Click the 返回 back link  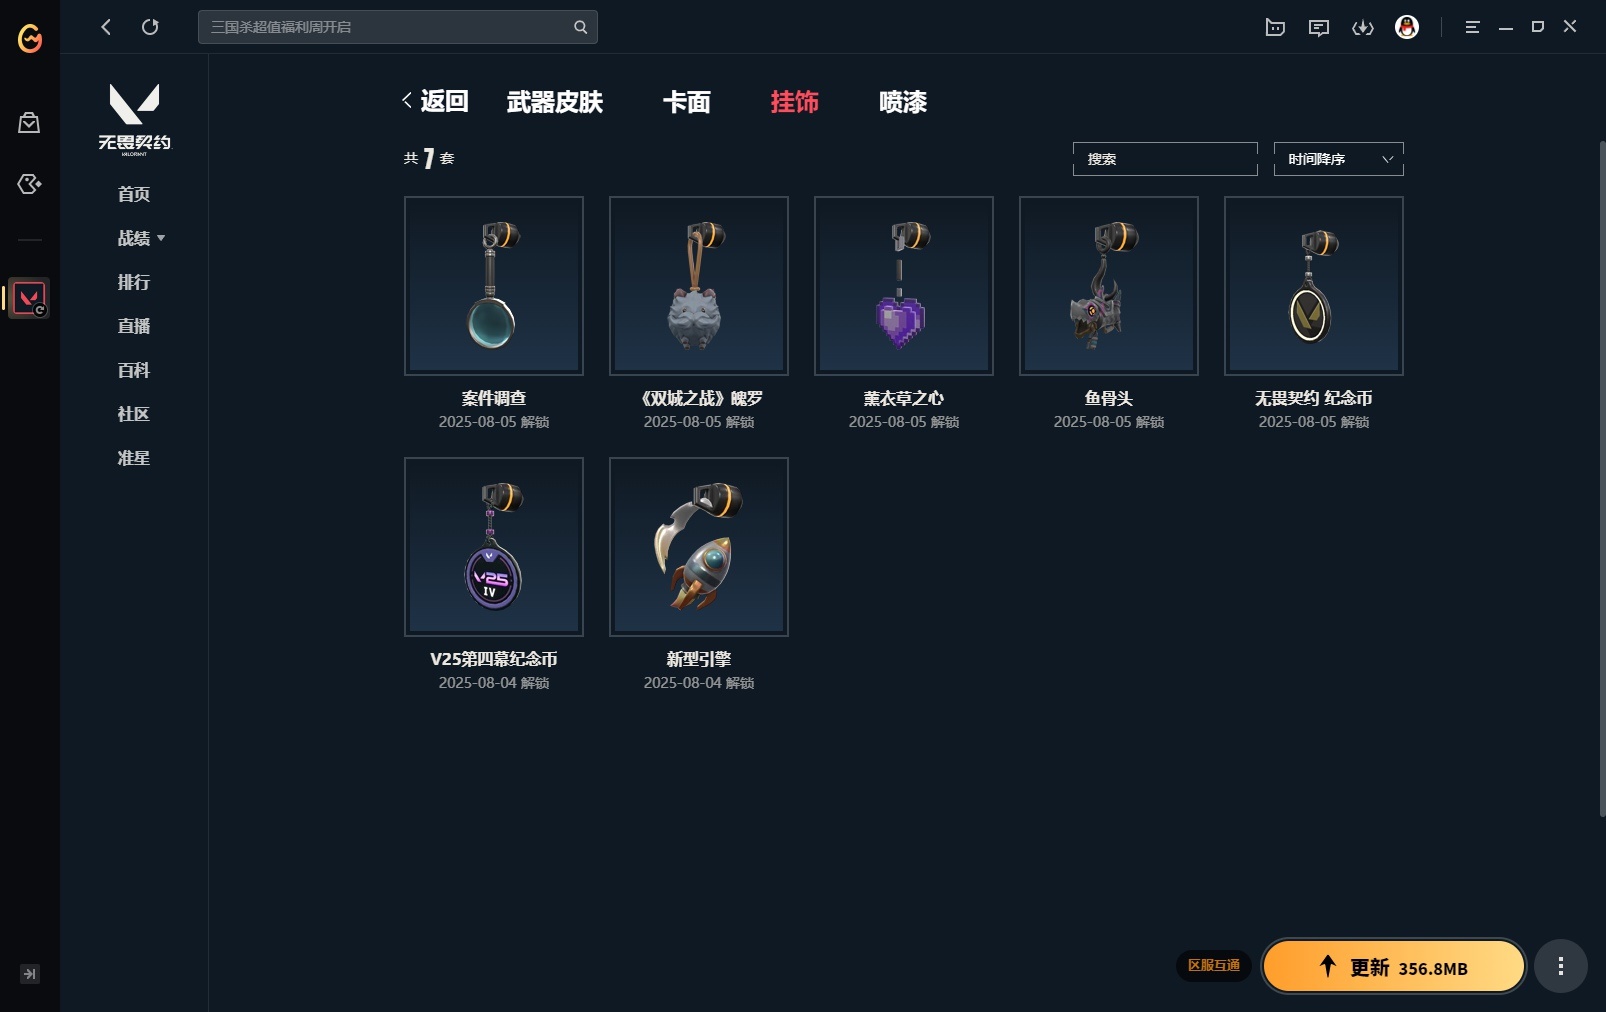pyautogui.click(x=435, y=101)
